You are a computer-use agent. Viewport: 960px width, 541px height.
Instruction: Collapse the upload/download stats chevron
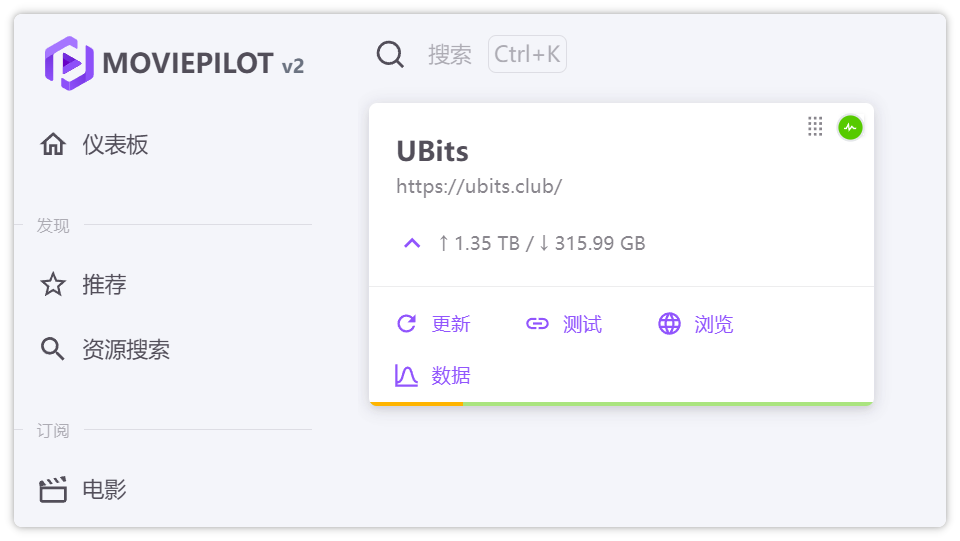[x=412, y=243]
